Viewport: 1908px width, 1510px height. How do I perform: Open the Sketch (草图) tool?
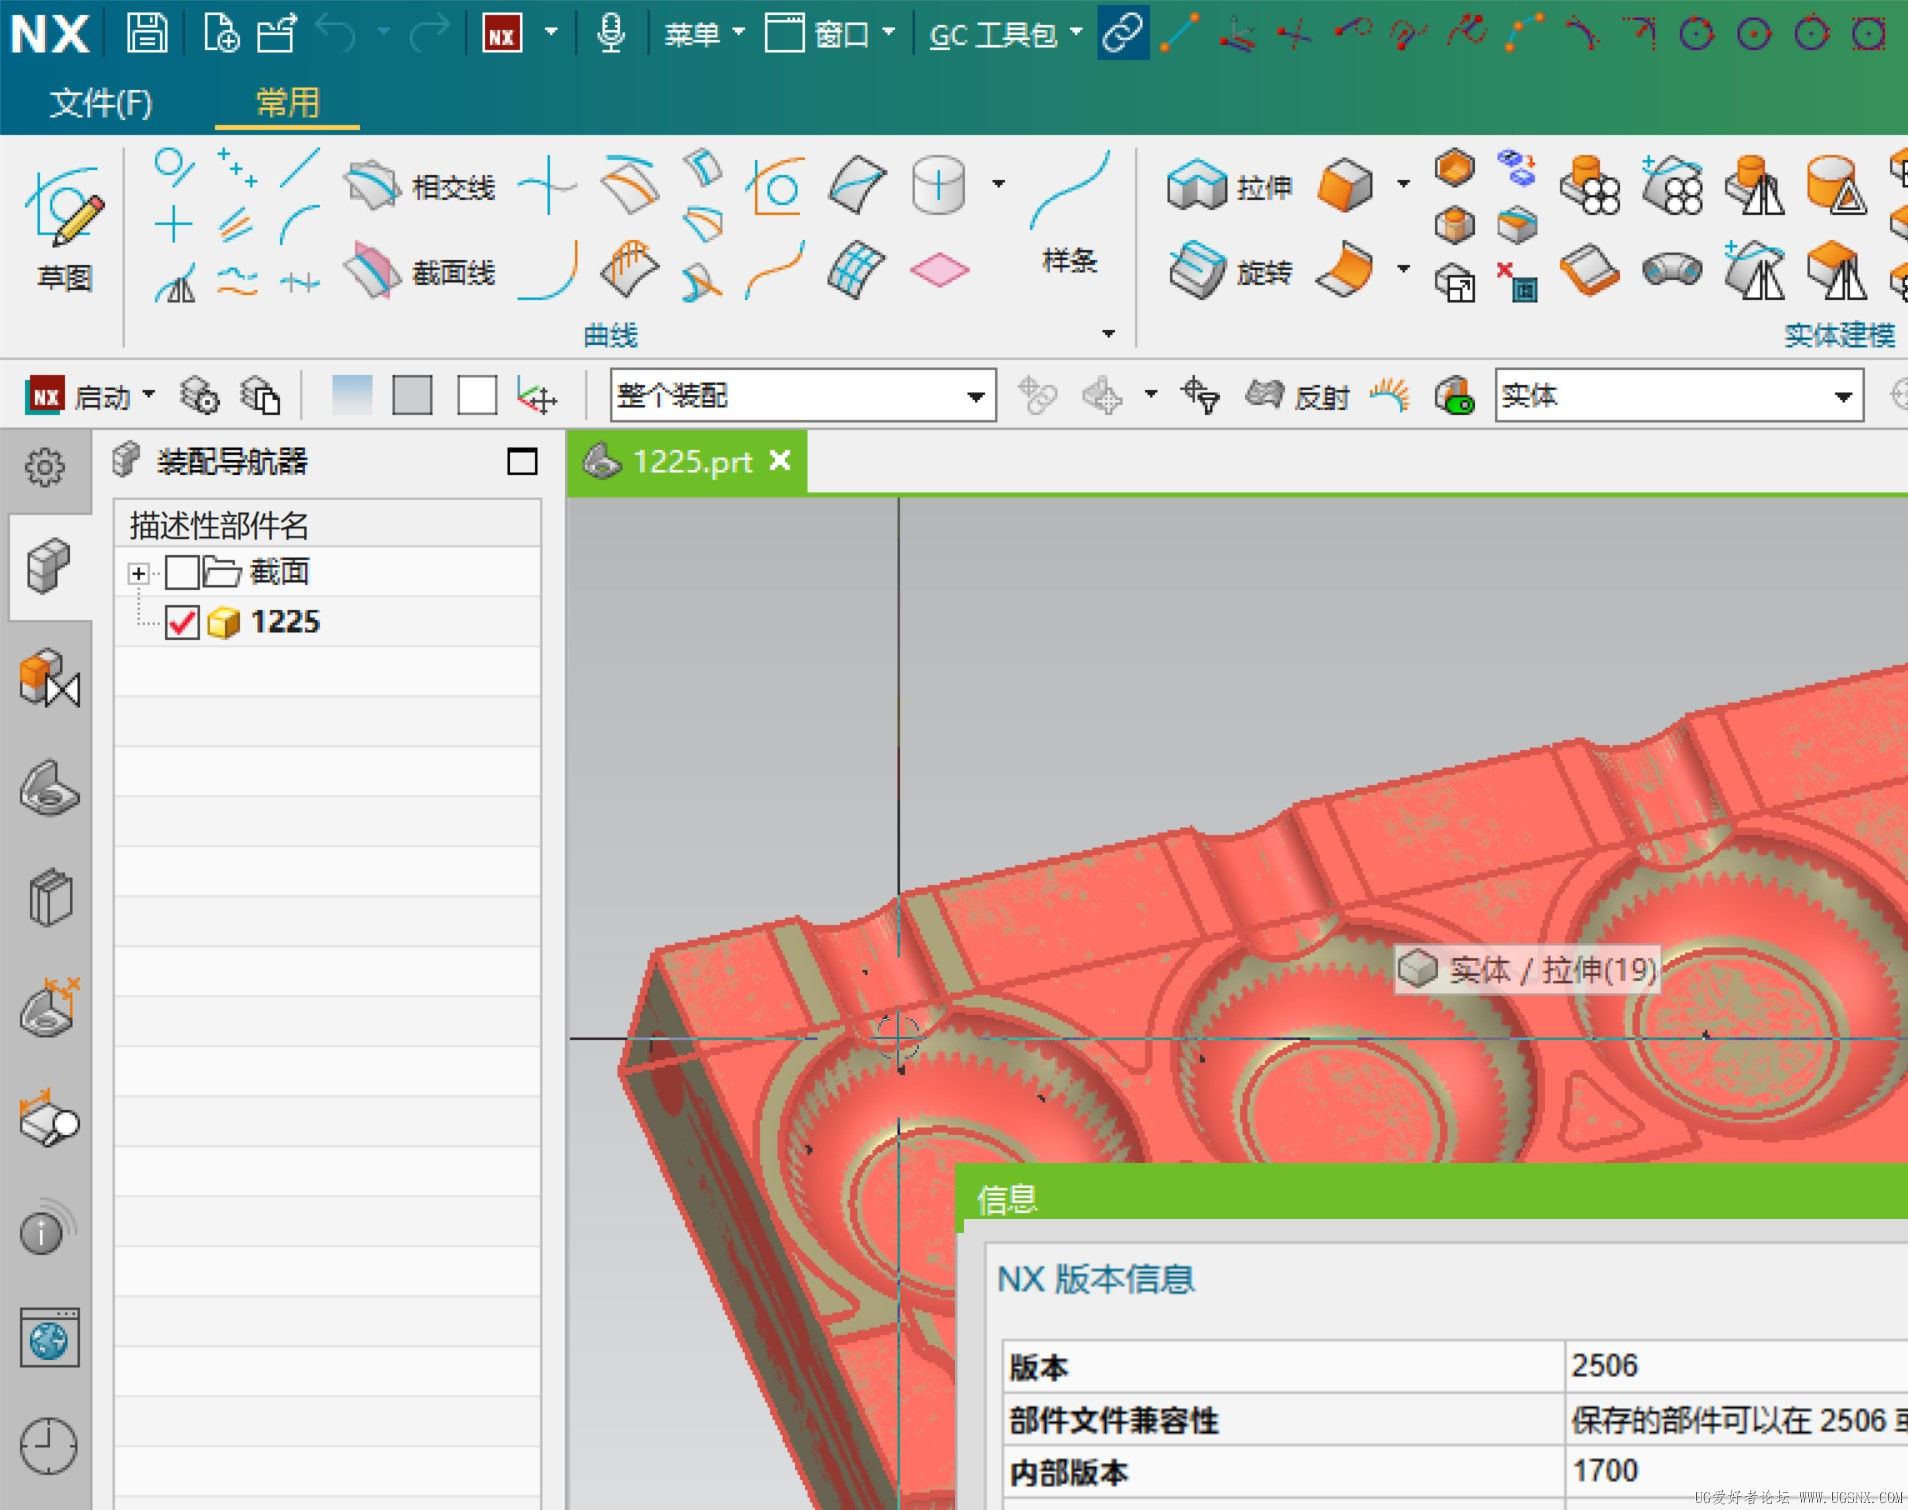(x=65, y=230)
